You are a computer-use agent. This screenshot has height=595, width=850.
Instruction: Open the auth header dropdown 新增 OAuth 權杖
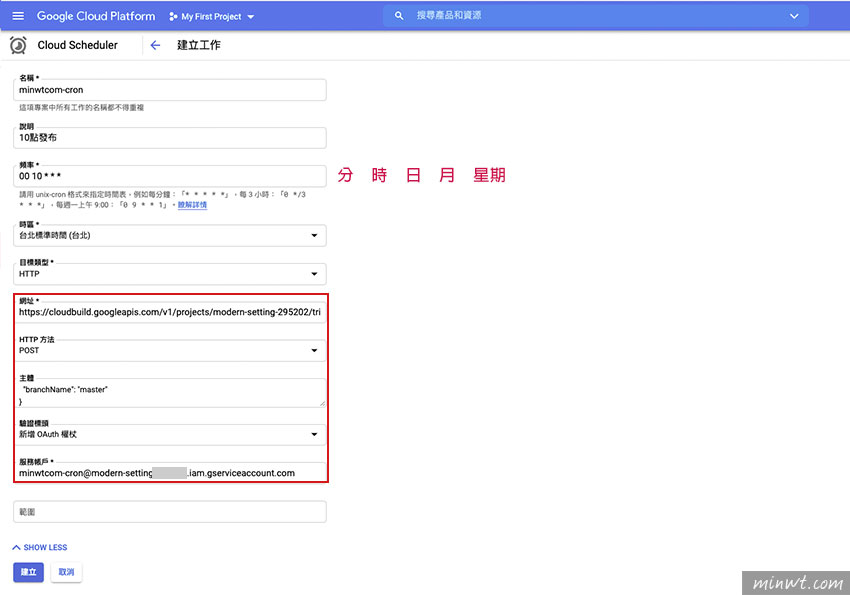170,435
